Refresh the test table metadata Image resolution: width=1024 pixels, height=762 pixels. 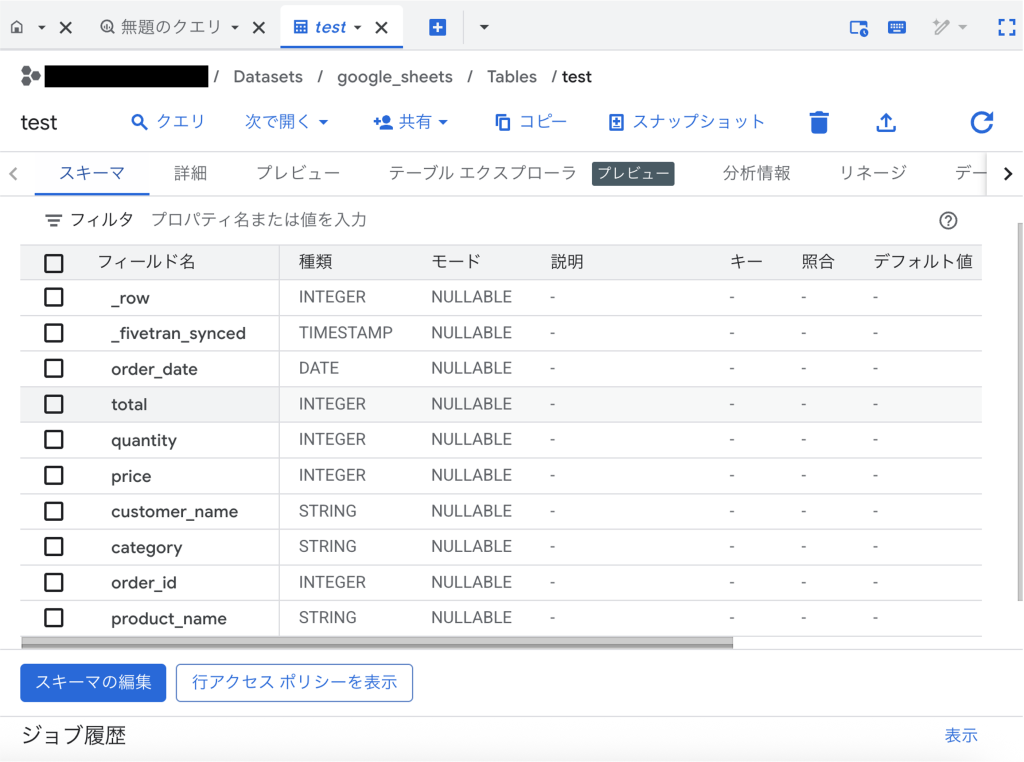click(981, 121)
